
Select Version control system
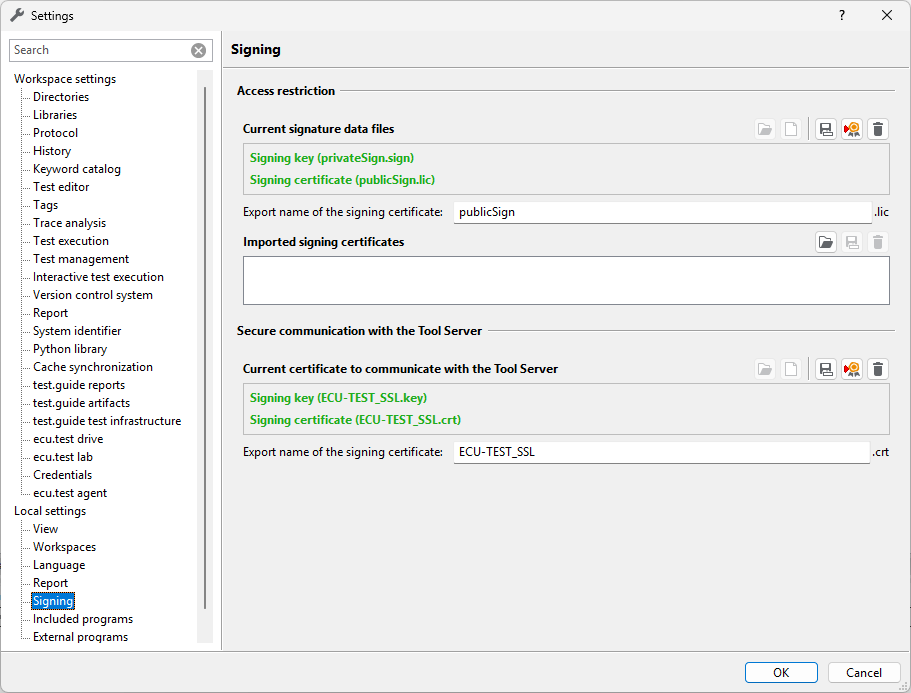[x=93, y=295]
